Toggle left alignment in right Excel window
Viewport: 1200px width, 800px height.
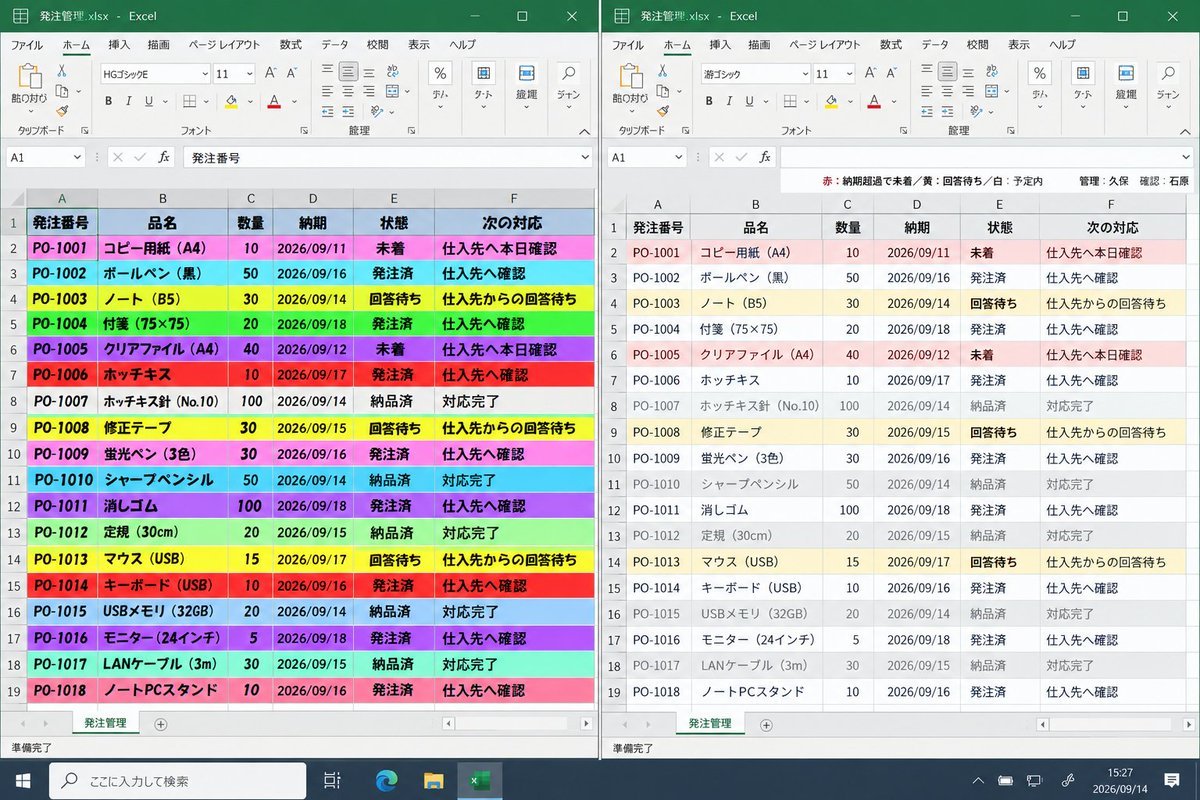(x=928, y=91)
